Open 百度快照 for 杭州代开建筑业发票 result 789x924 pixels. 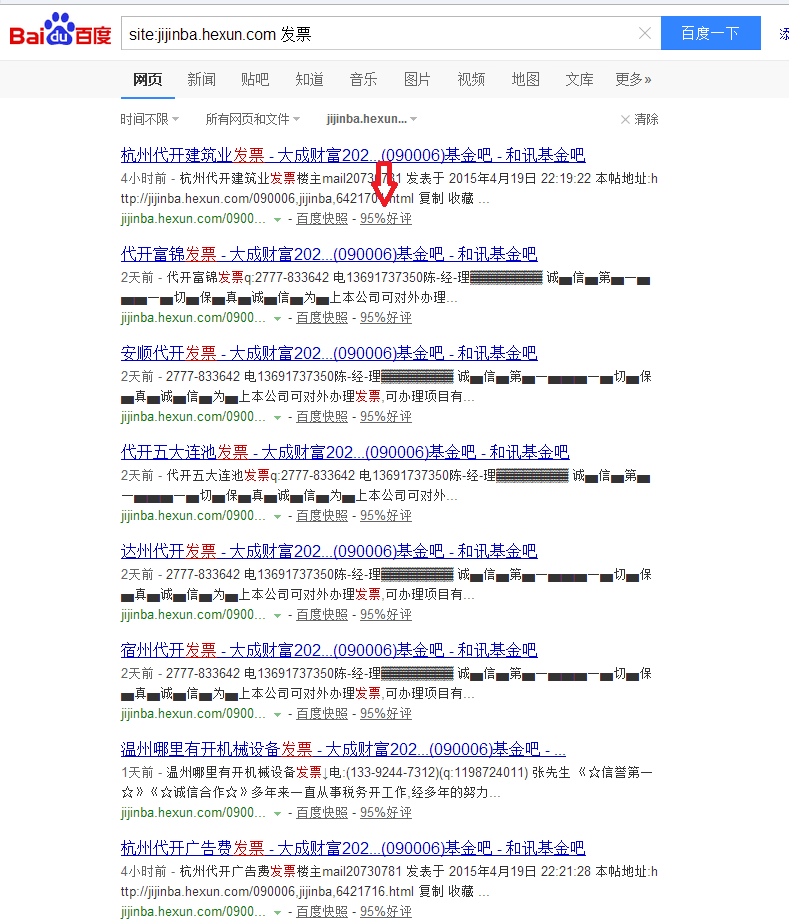point(322,219)
